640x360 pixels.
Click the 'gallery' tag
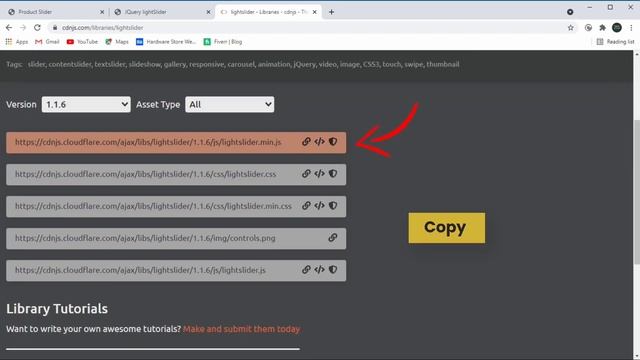[x=175, y=64]
